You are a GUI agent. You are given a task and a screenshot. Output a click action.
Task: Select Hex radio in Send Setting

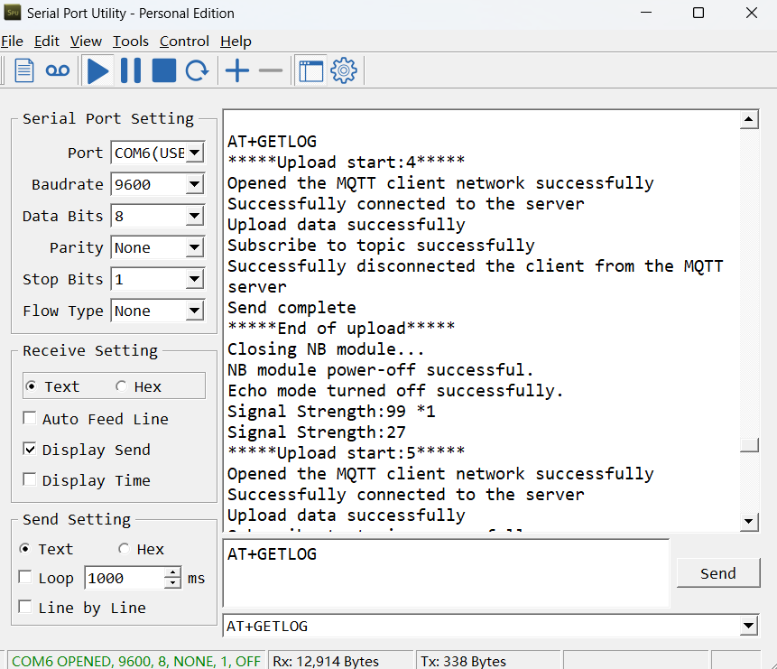pos(124,549)
